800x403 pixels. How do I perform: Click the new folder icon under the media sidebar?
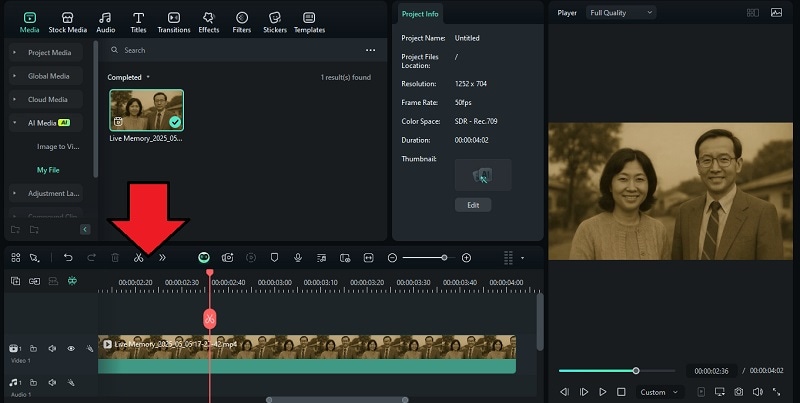pyautogui.click(x=15, y=230)
